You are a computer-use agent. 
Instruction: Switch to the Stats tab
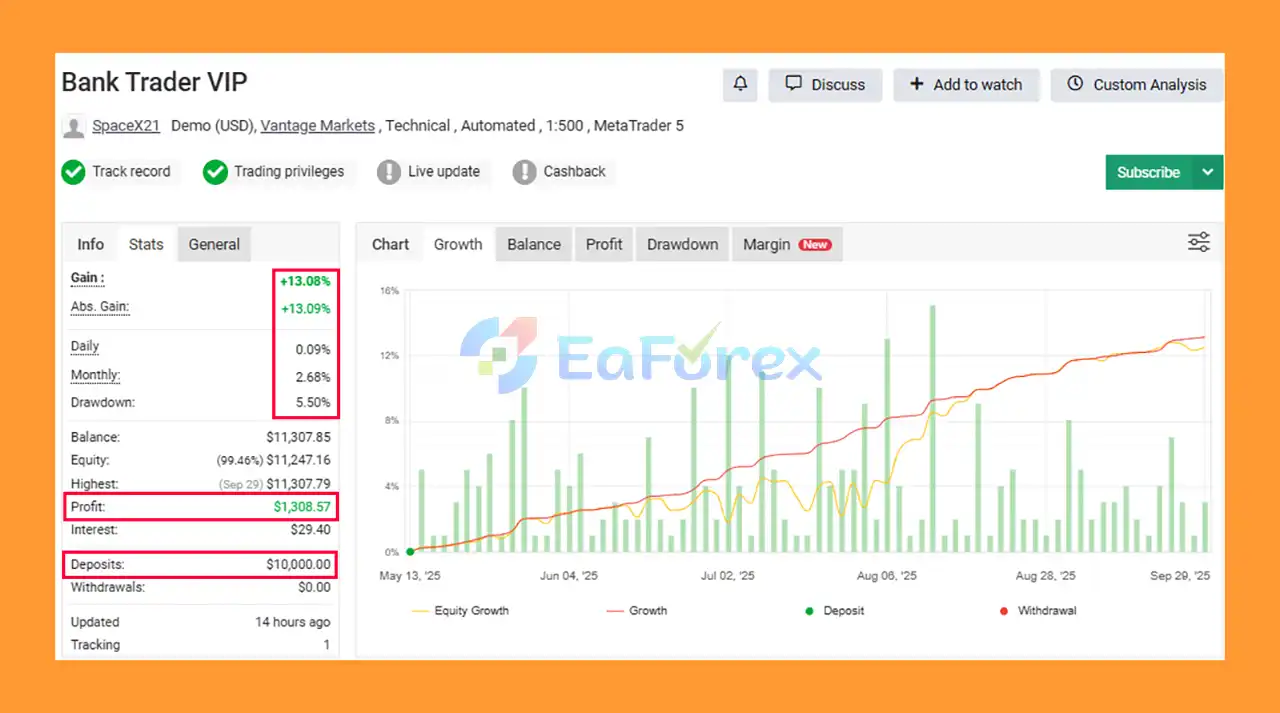coord(146,244)
